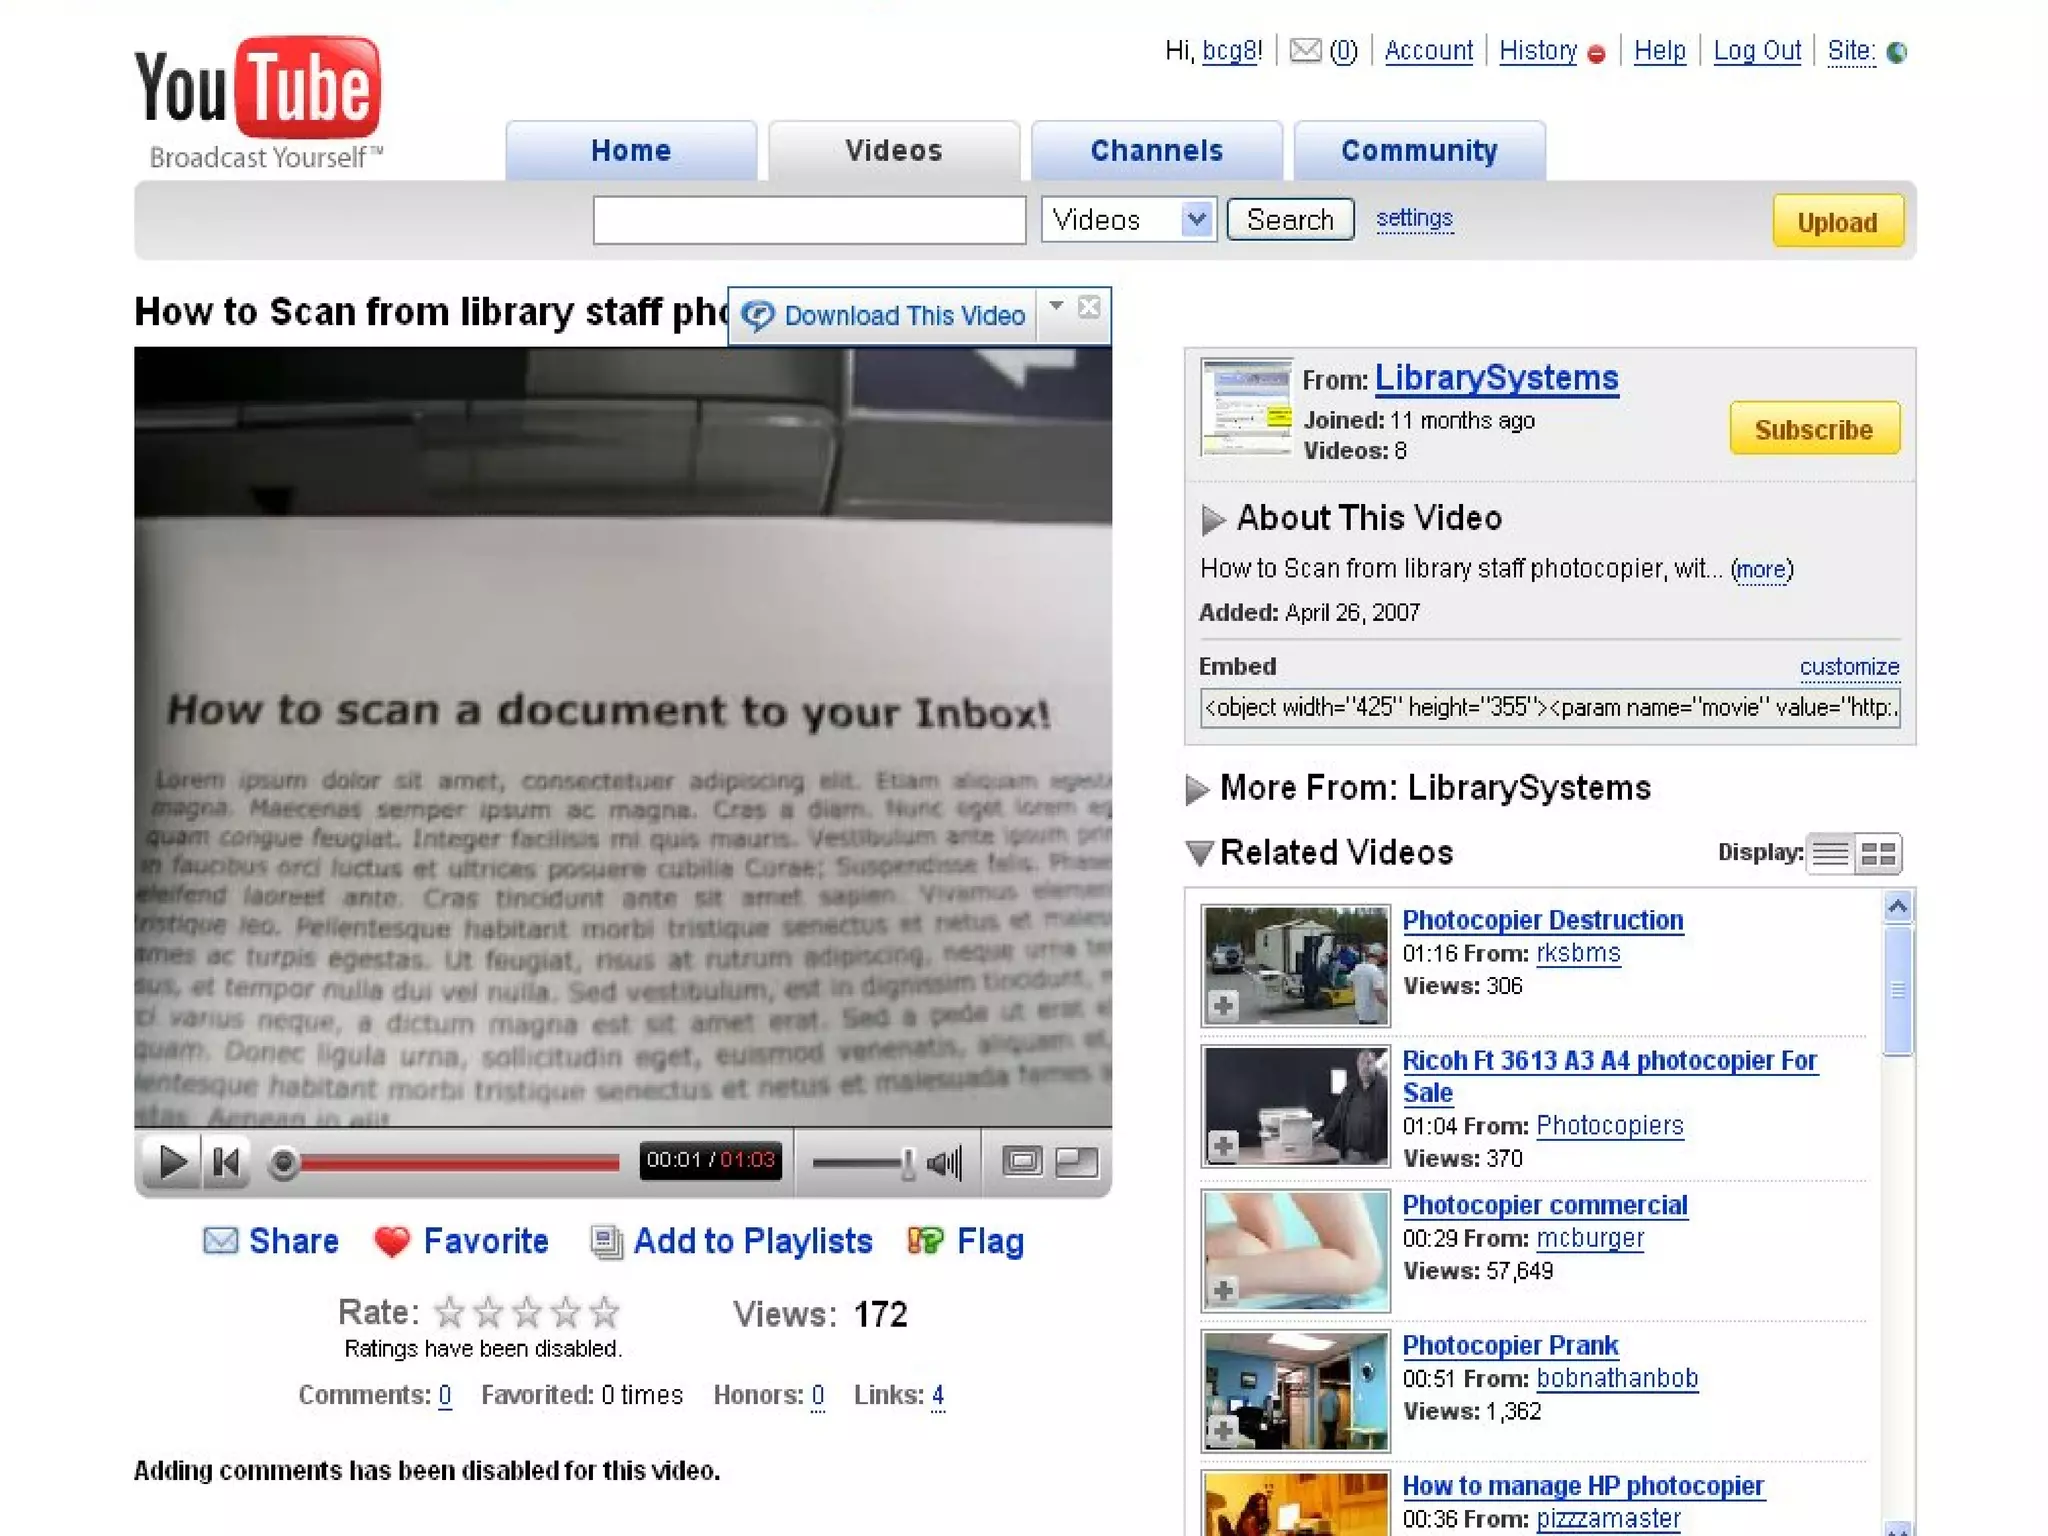Mute the video with speaker icon
The height and width of the screenshot is (1536, 2048).
tap(944, 1162)
